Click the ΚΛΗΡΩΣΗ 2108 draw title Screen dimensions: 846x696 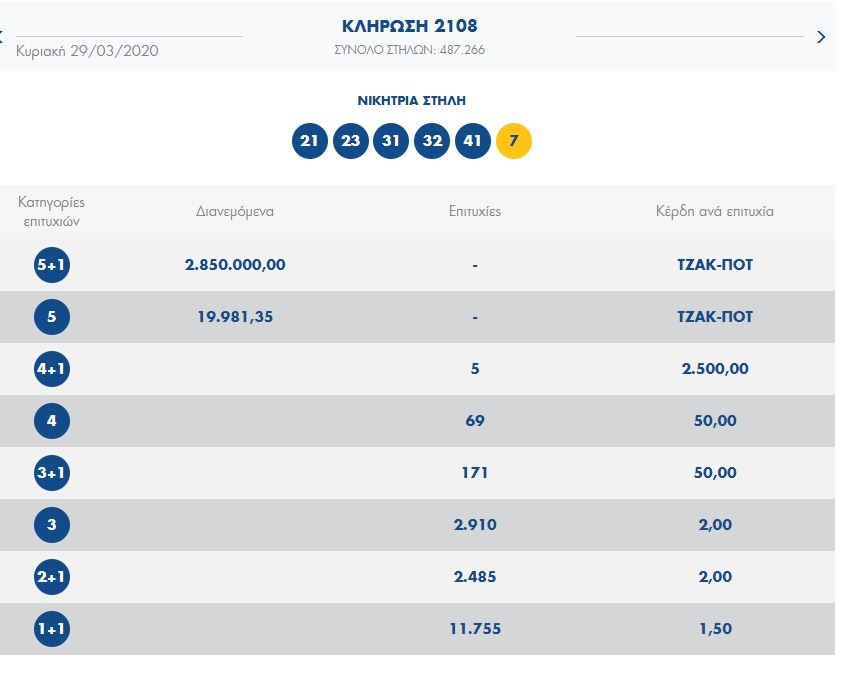(410, 26)
